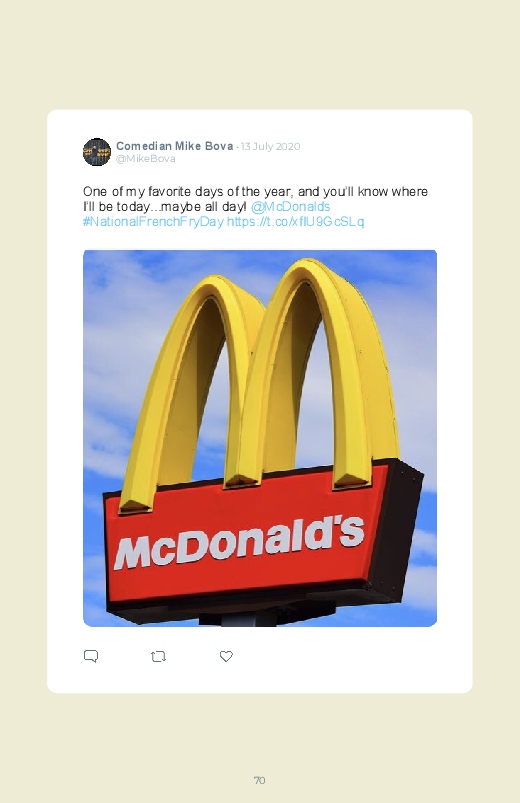The width and height of the screenshot is (520, 803).
Task: Open the 13 July 2020 timestamp
Action: [x=271, y=146]
